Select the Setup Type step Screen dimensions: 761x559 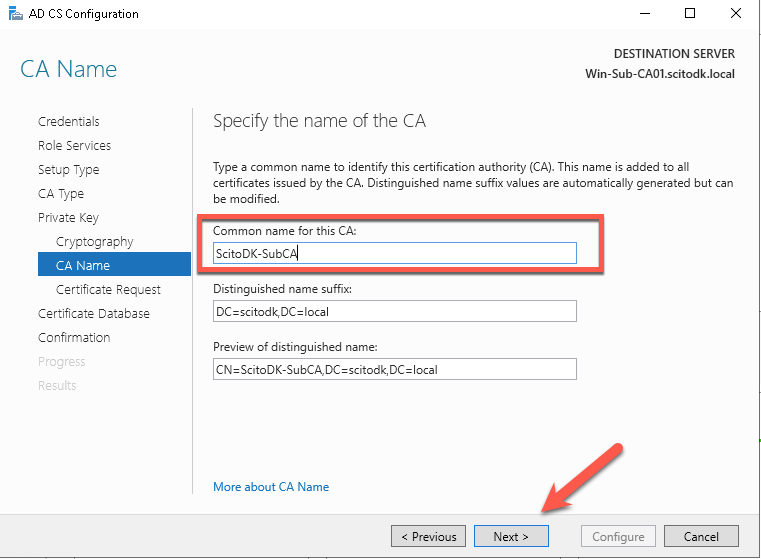tap(68, 169)
